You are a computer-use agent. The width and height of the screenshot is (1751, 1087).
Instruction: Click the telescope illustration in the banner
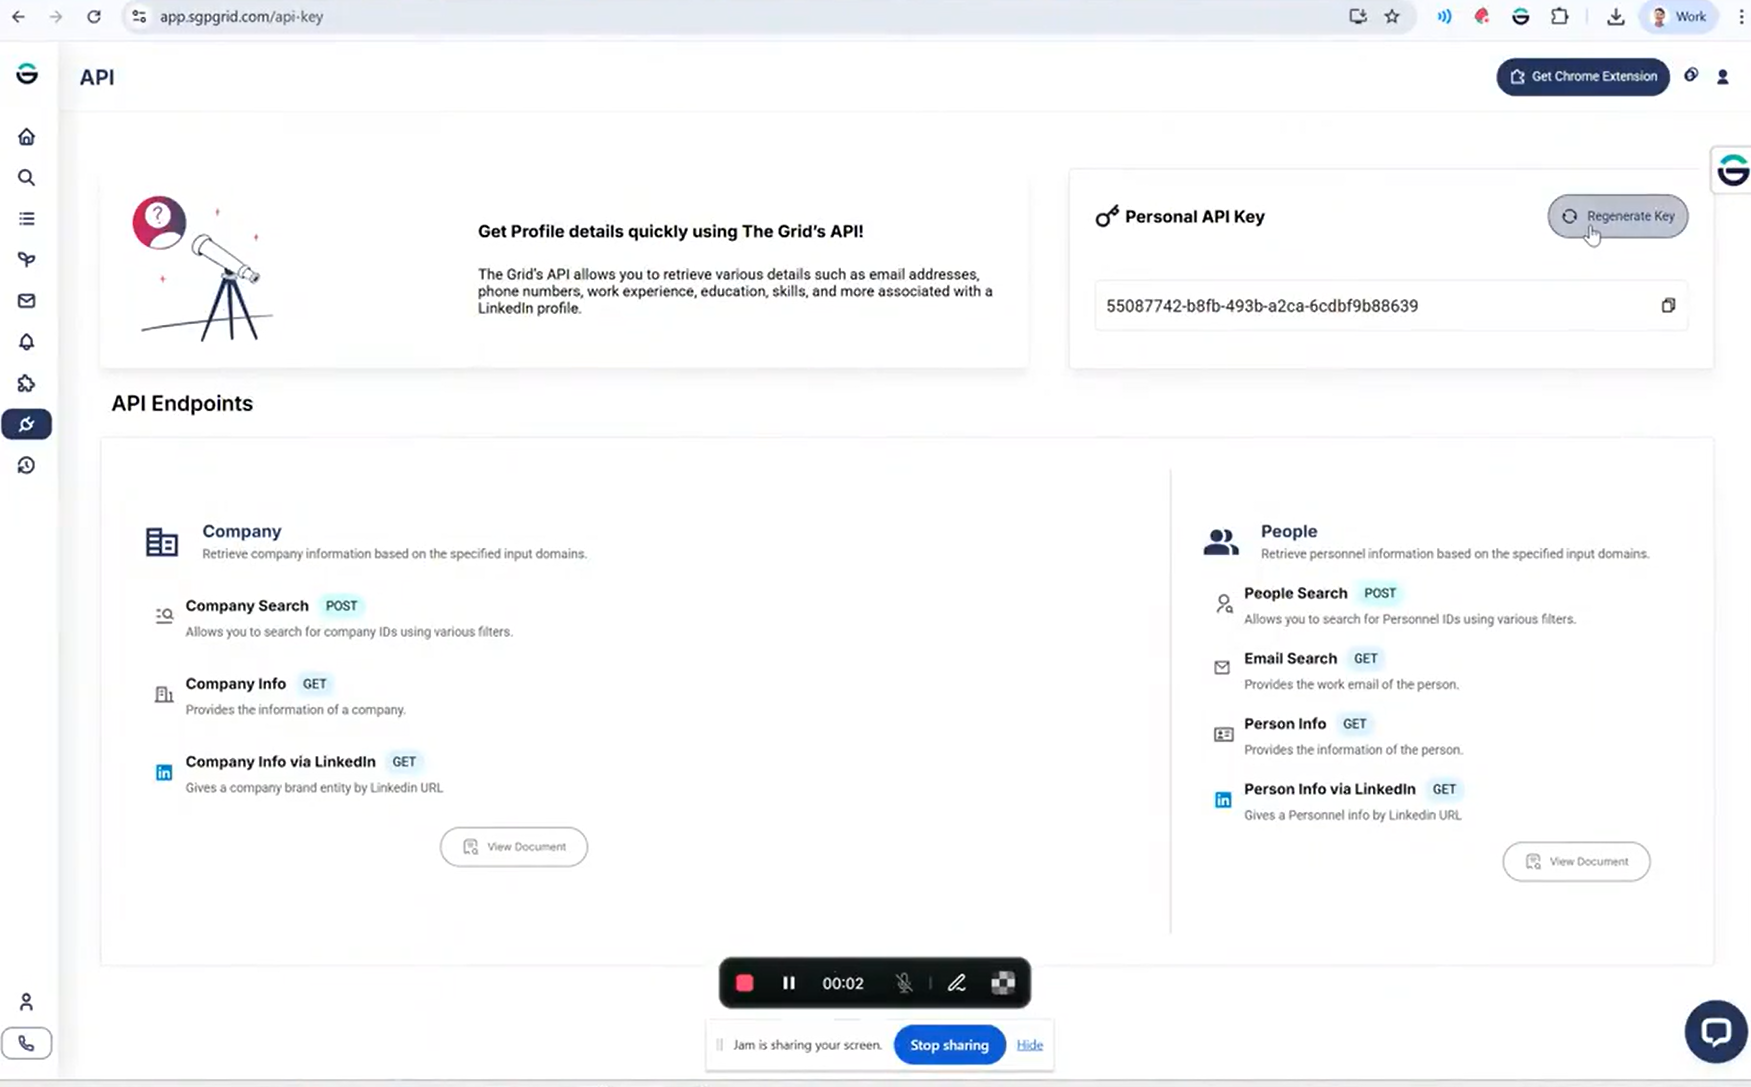point(203,269)
